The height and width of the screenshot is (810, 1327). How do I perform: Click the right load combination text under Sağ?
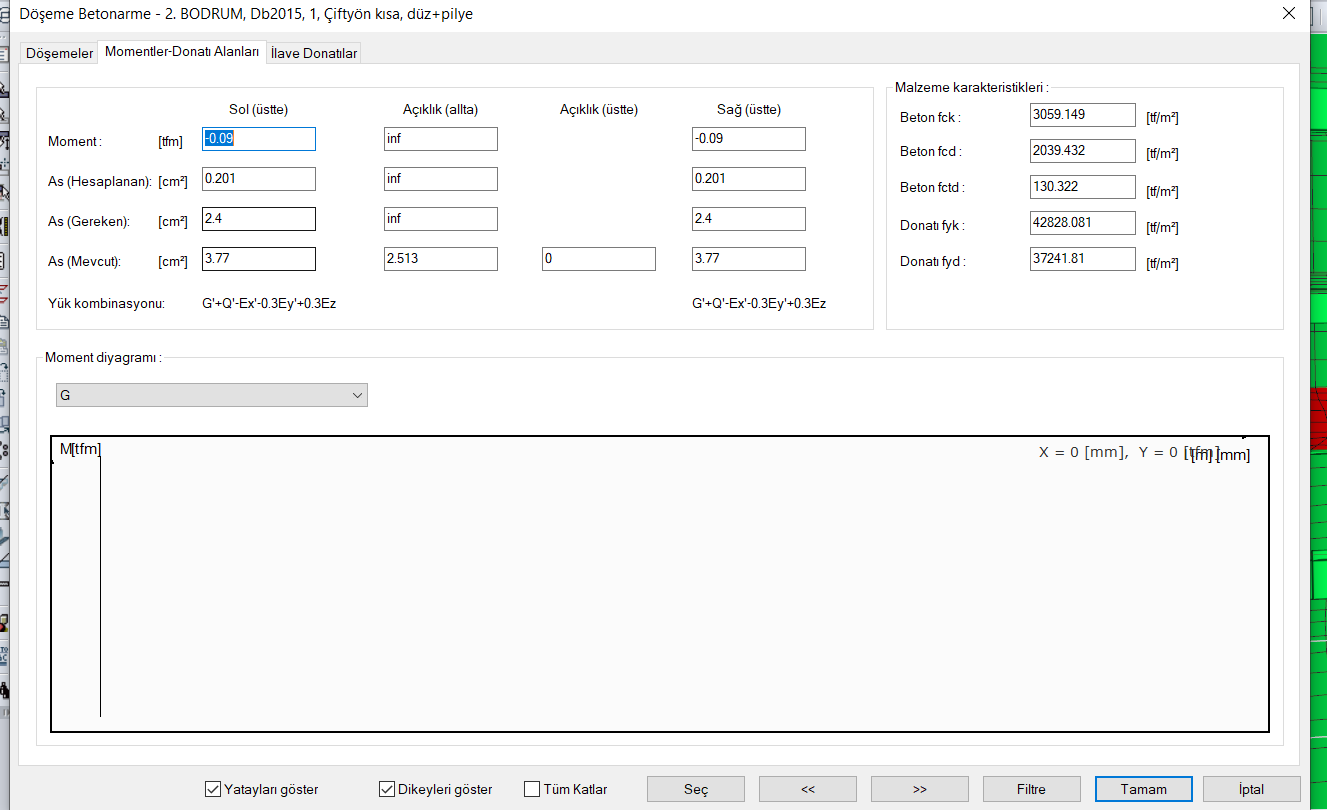(759, 303)
